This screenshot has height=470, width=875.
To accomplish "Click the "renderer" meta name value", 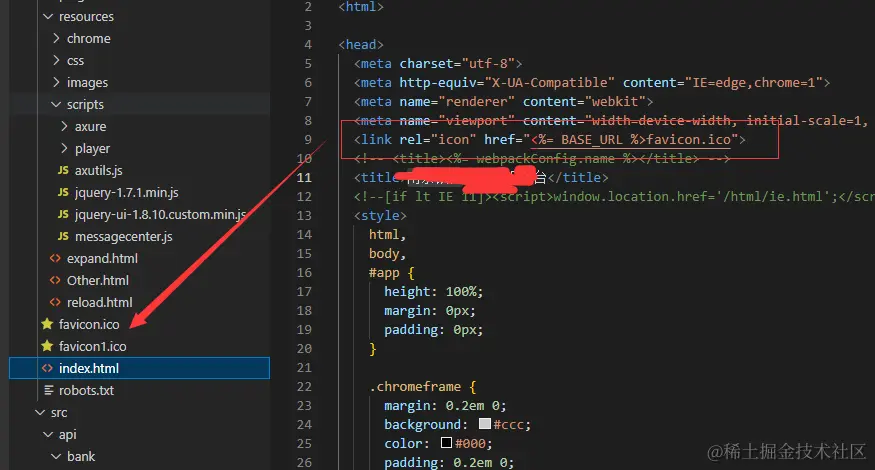I will (477, 102).
